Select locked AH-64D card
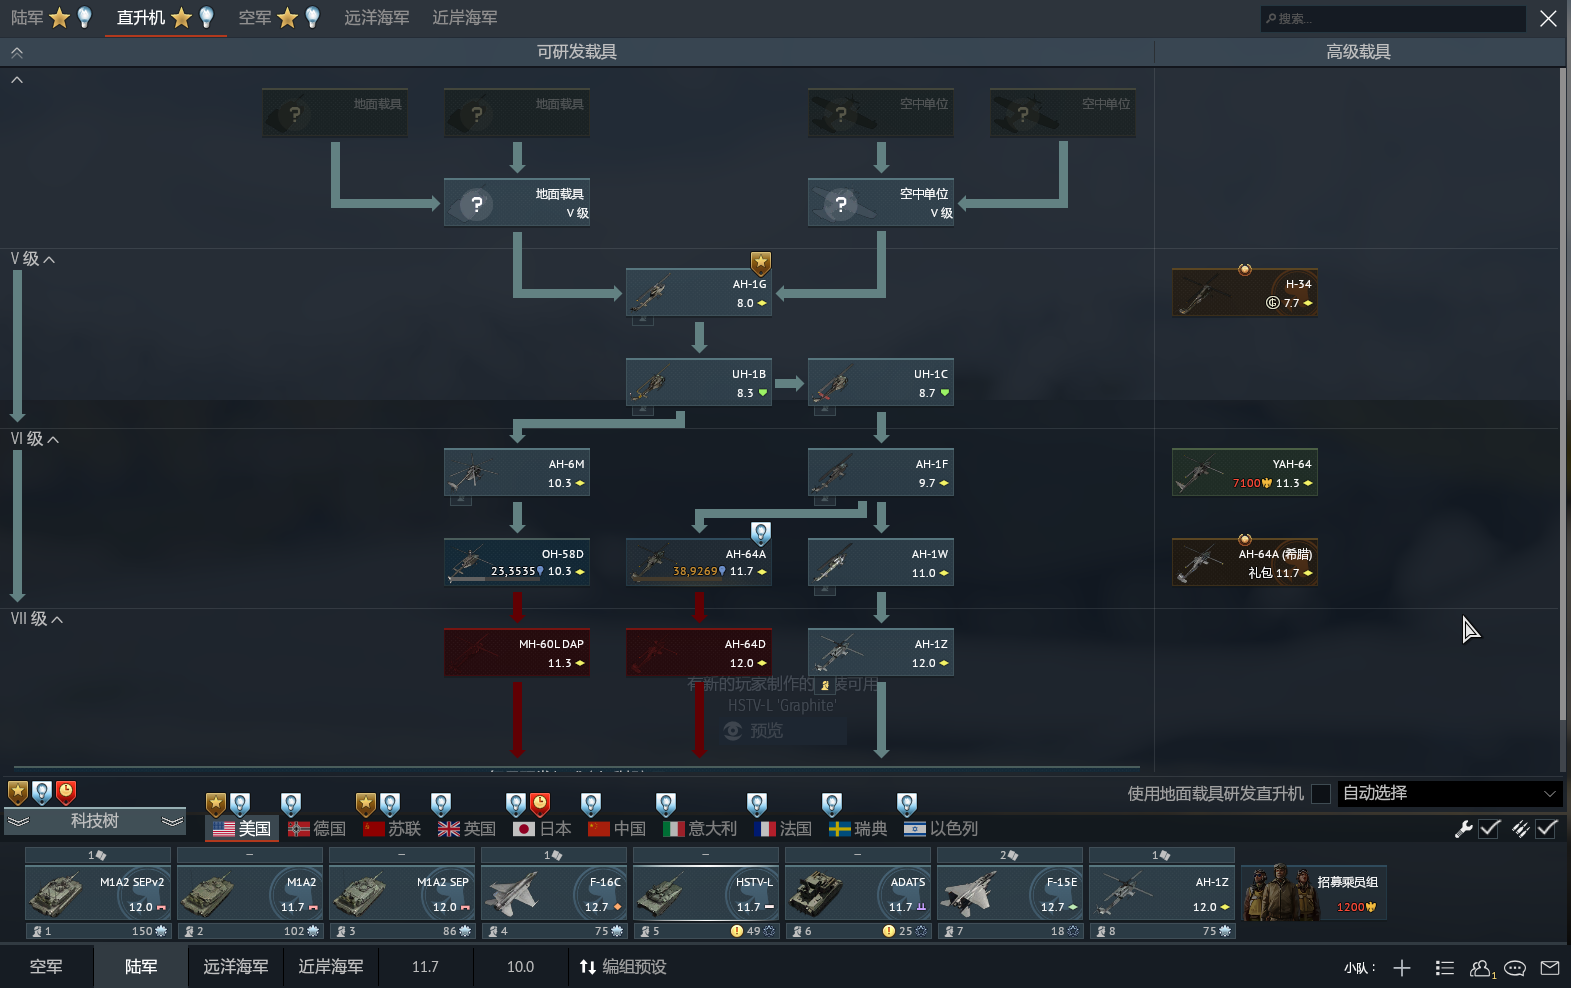 [x=698, y=652]
